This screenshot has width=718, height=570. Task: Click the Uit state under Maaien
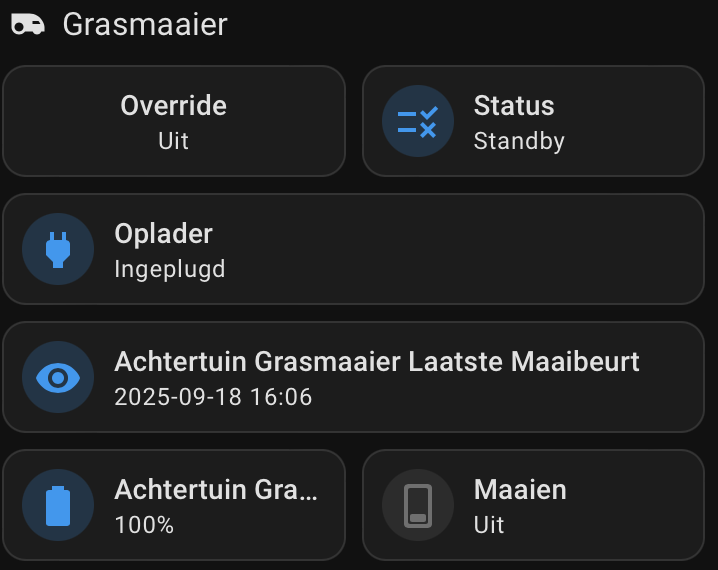coord(489,525)
